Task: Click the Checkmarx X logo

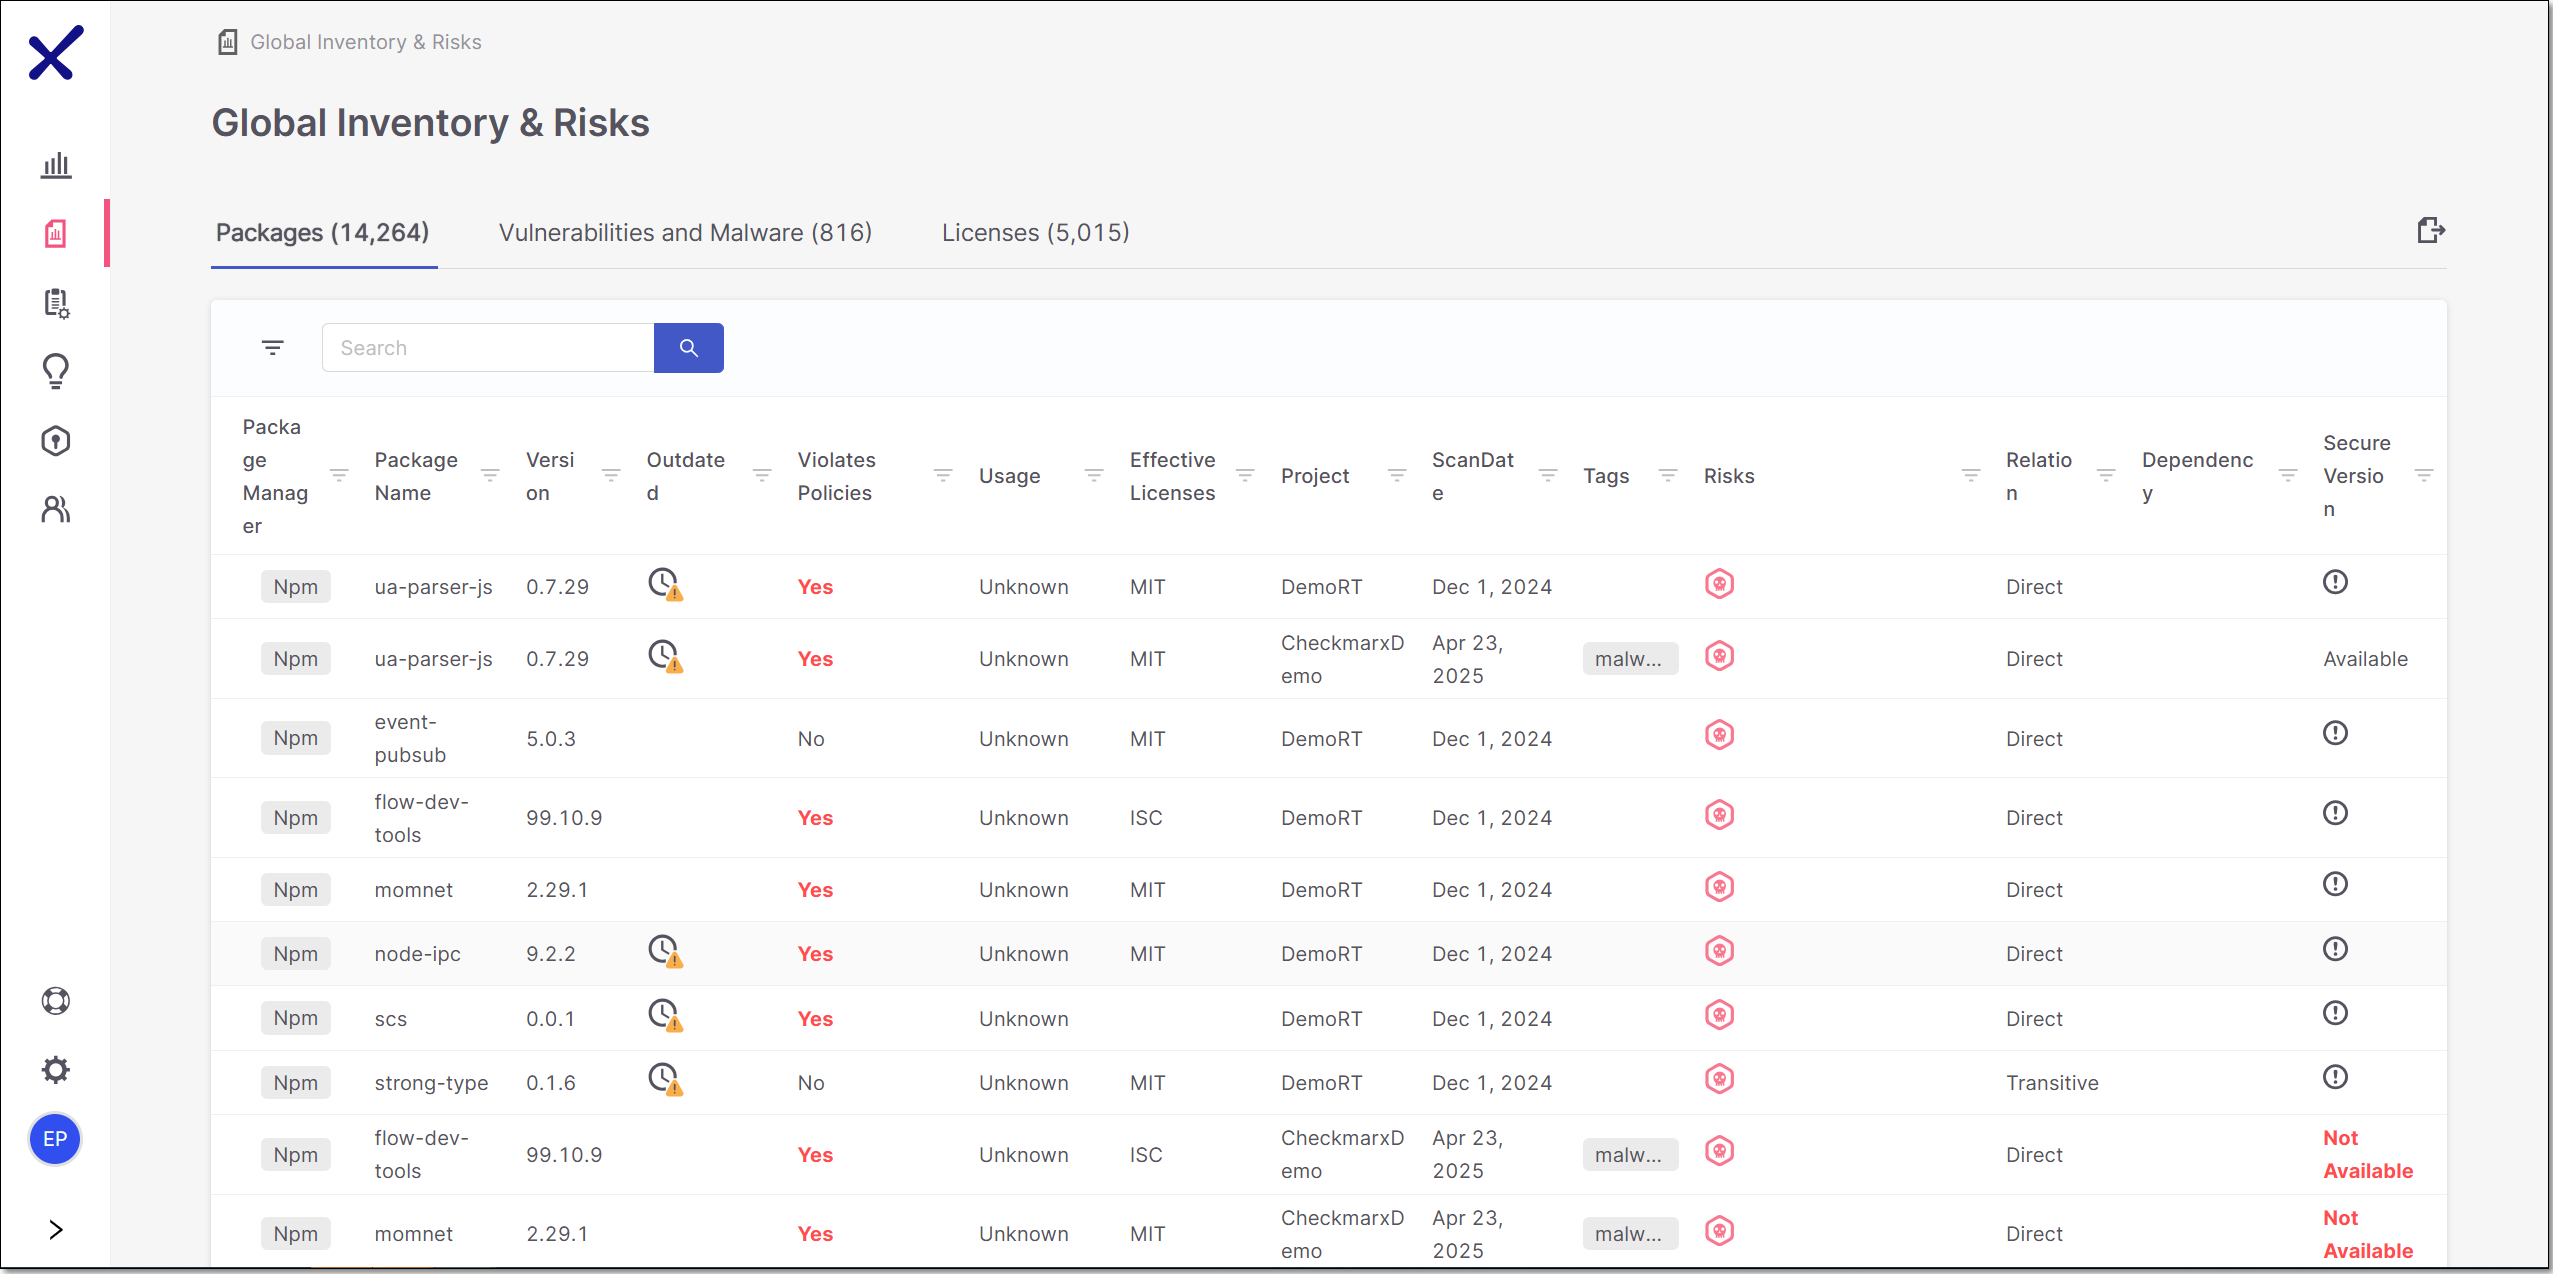Action: point(56,53)
